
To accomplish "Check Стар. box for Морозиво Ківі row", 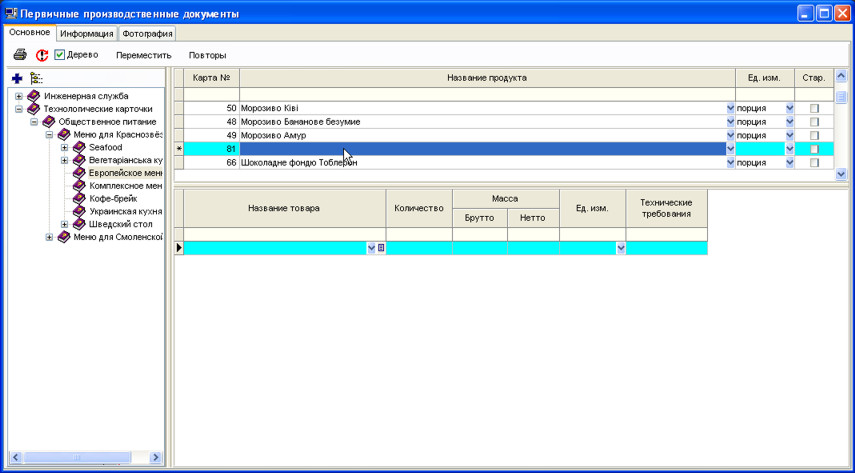I will (814, 108).
